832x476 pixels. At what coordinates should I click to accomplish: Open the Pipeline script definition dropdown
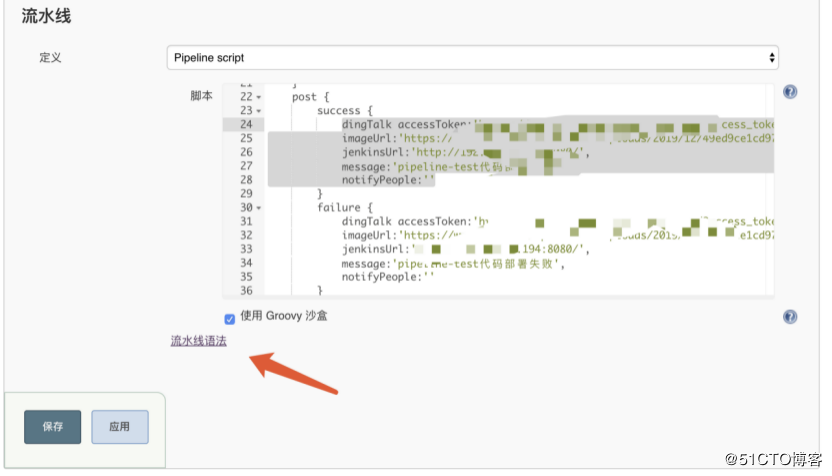click(x=472, y=58)
